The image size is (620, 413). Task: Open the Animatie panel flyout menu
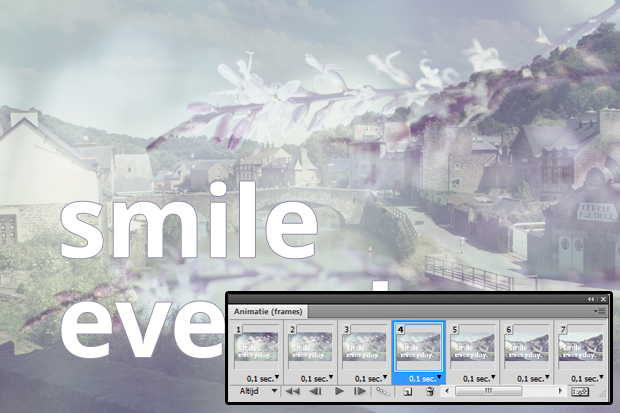click(599, 311)
